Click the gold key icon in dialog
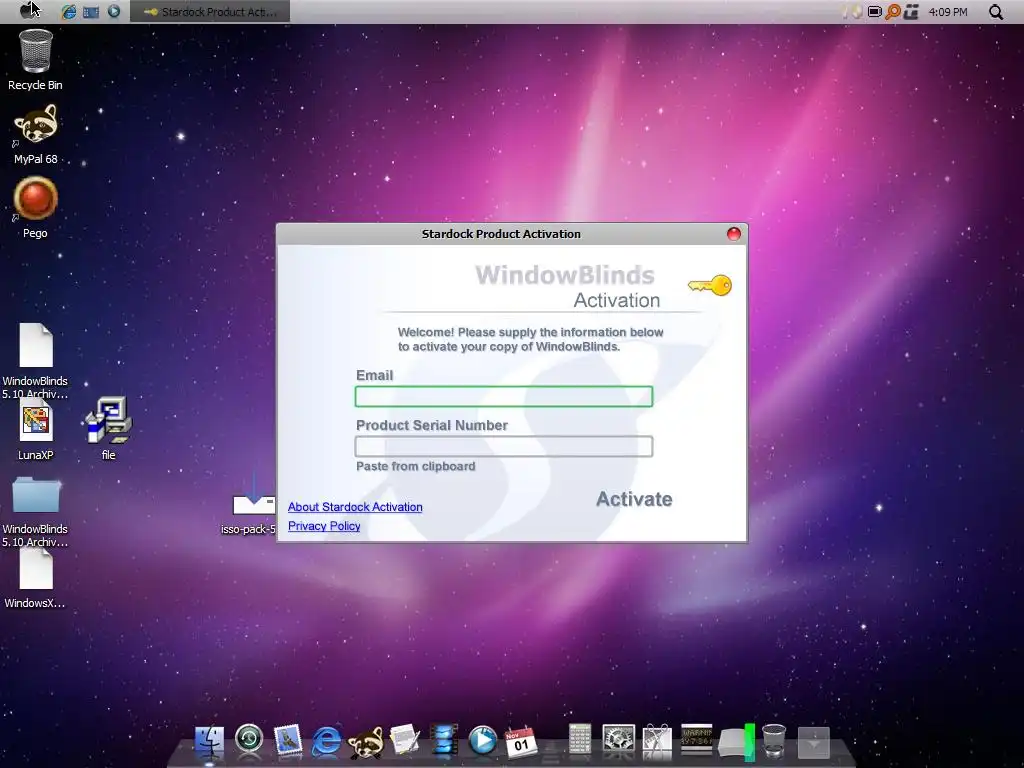The height and width of the screenshot is (768, 1024). [x=710, y=285]
